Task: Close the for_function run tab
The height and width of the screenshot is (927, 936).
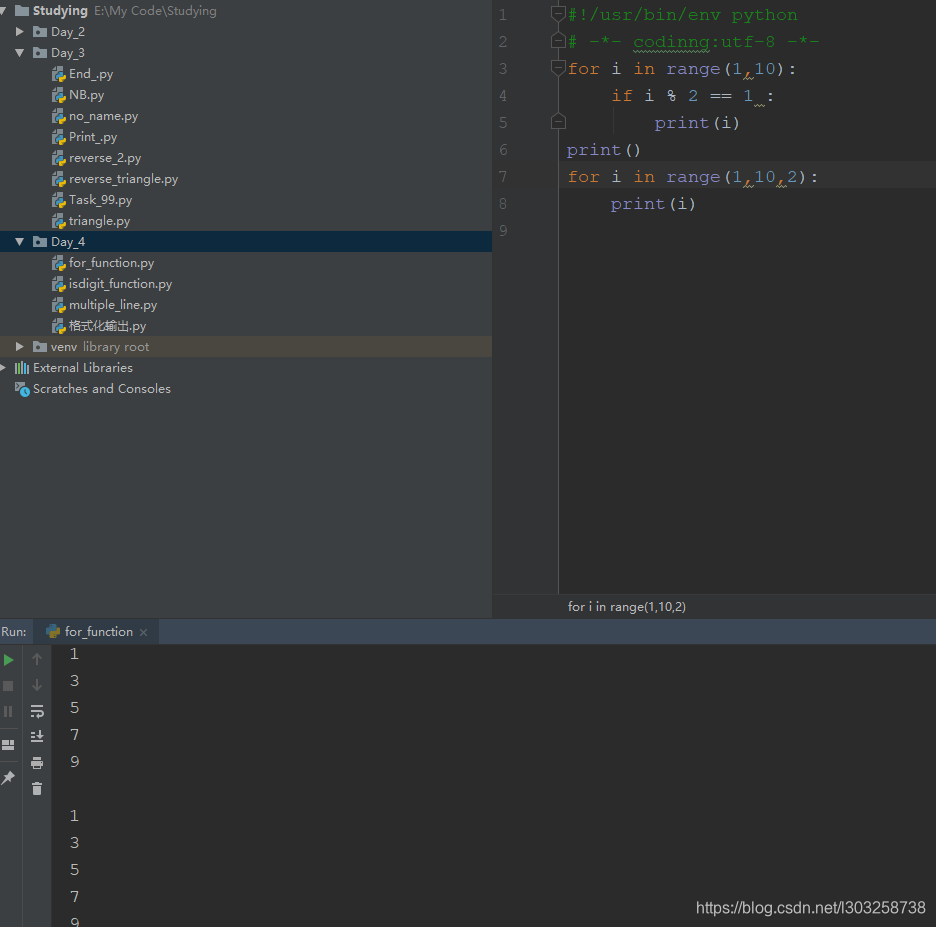Action: 143,632
